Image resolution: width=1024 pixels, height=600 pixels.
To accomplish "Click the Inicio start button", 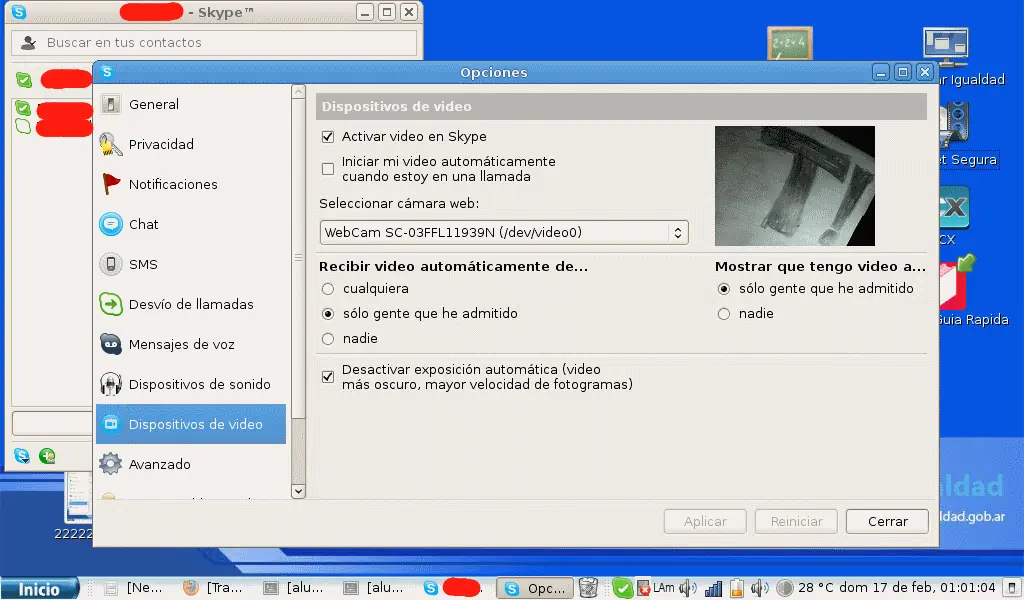I will click(40, 589).
